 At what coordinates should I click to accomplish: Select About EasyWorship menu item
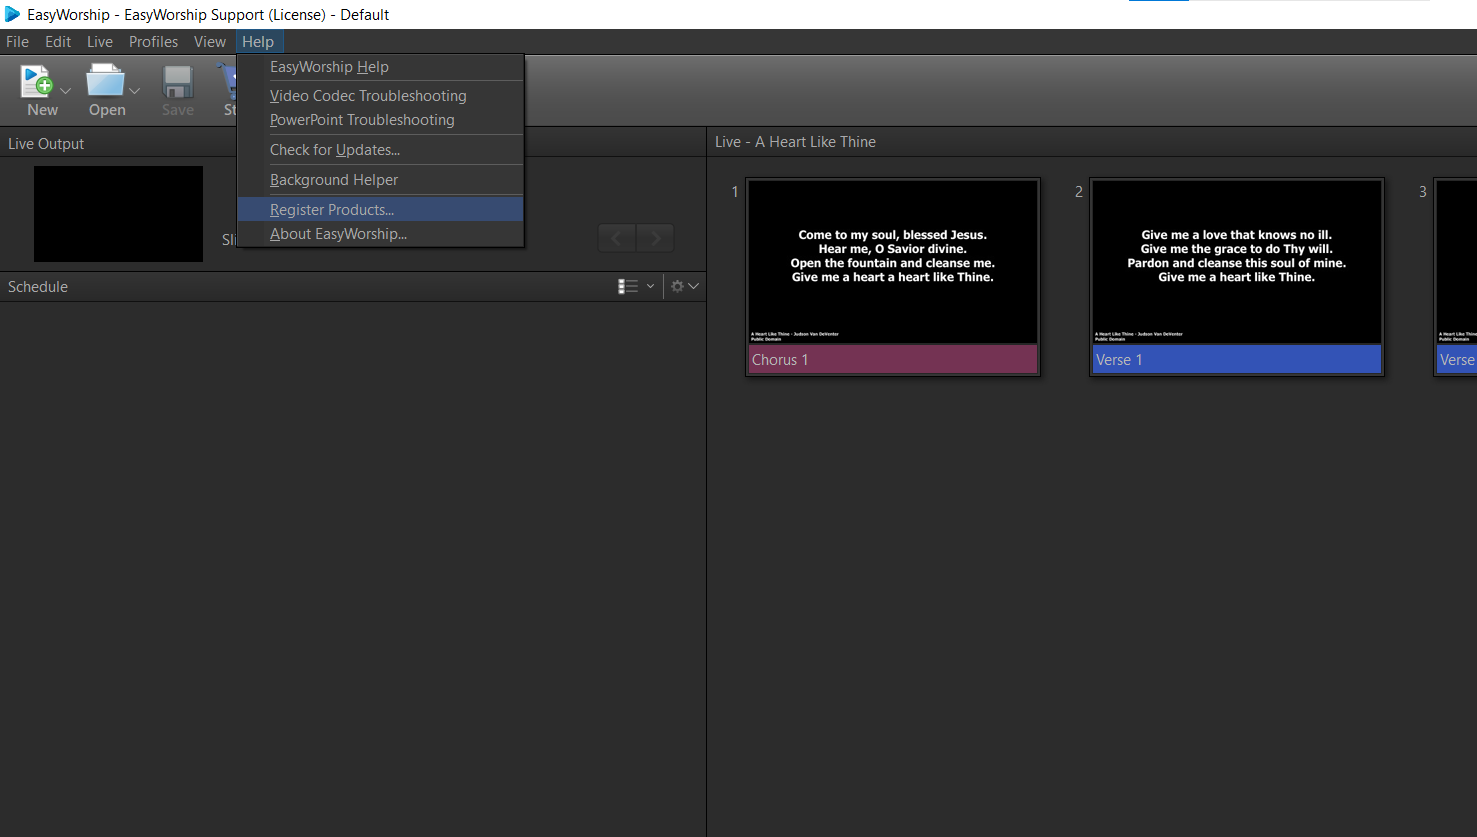pyautogui.click(x=338, y=234)
